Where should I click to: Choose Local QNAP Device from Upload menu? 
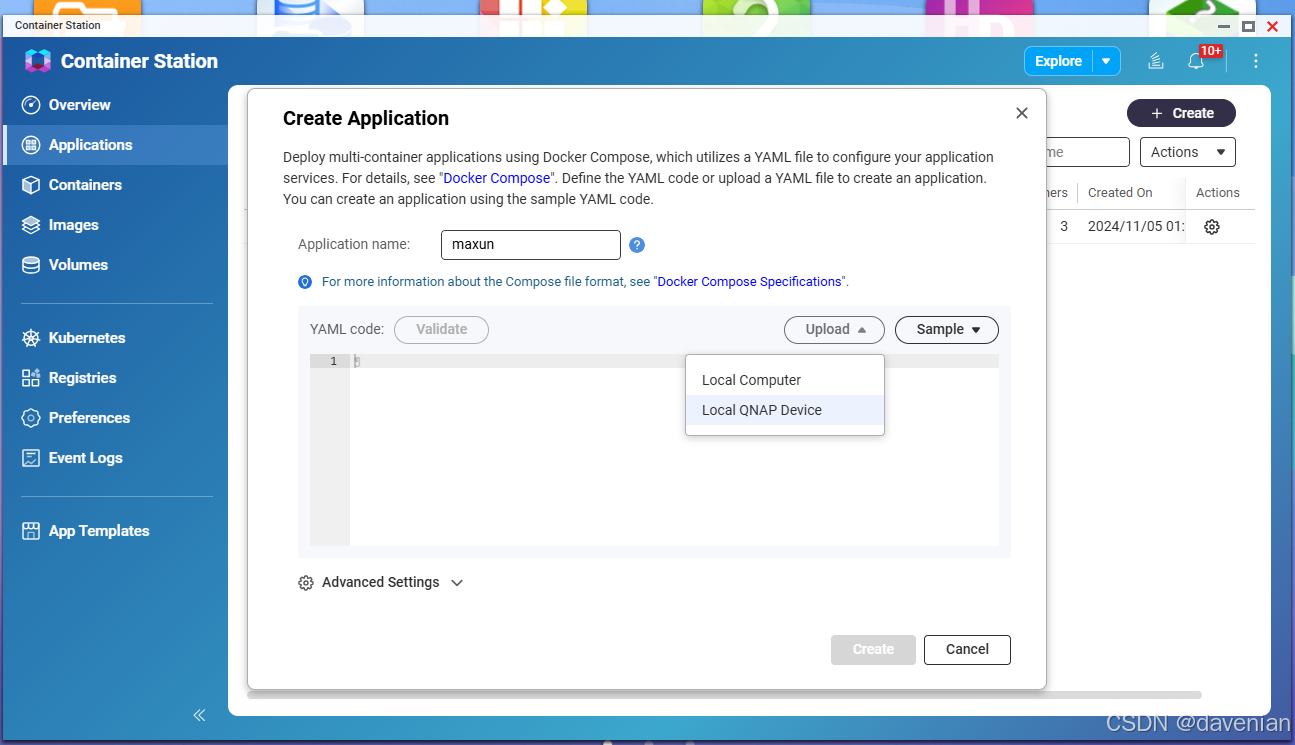pyautogui.click(x=785, y=410)
